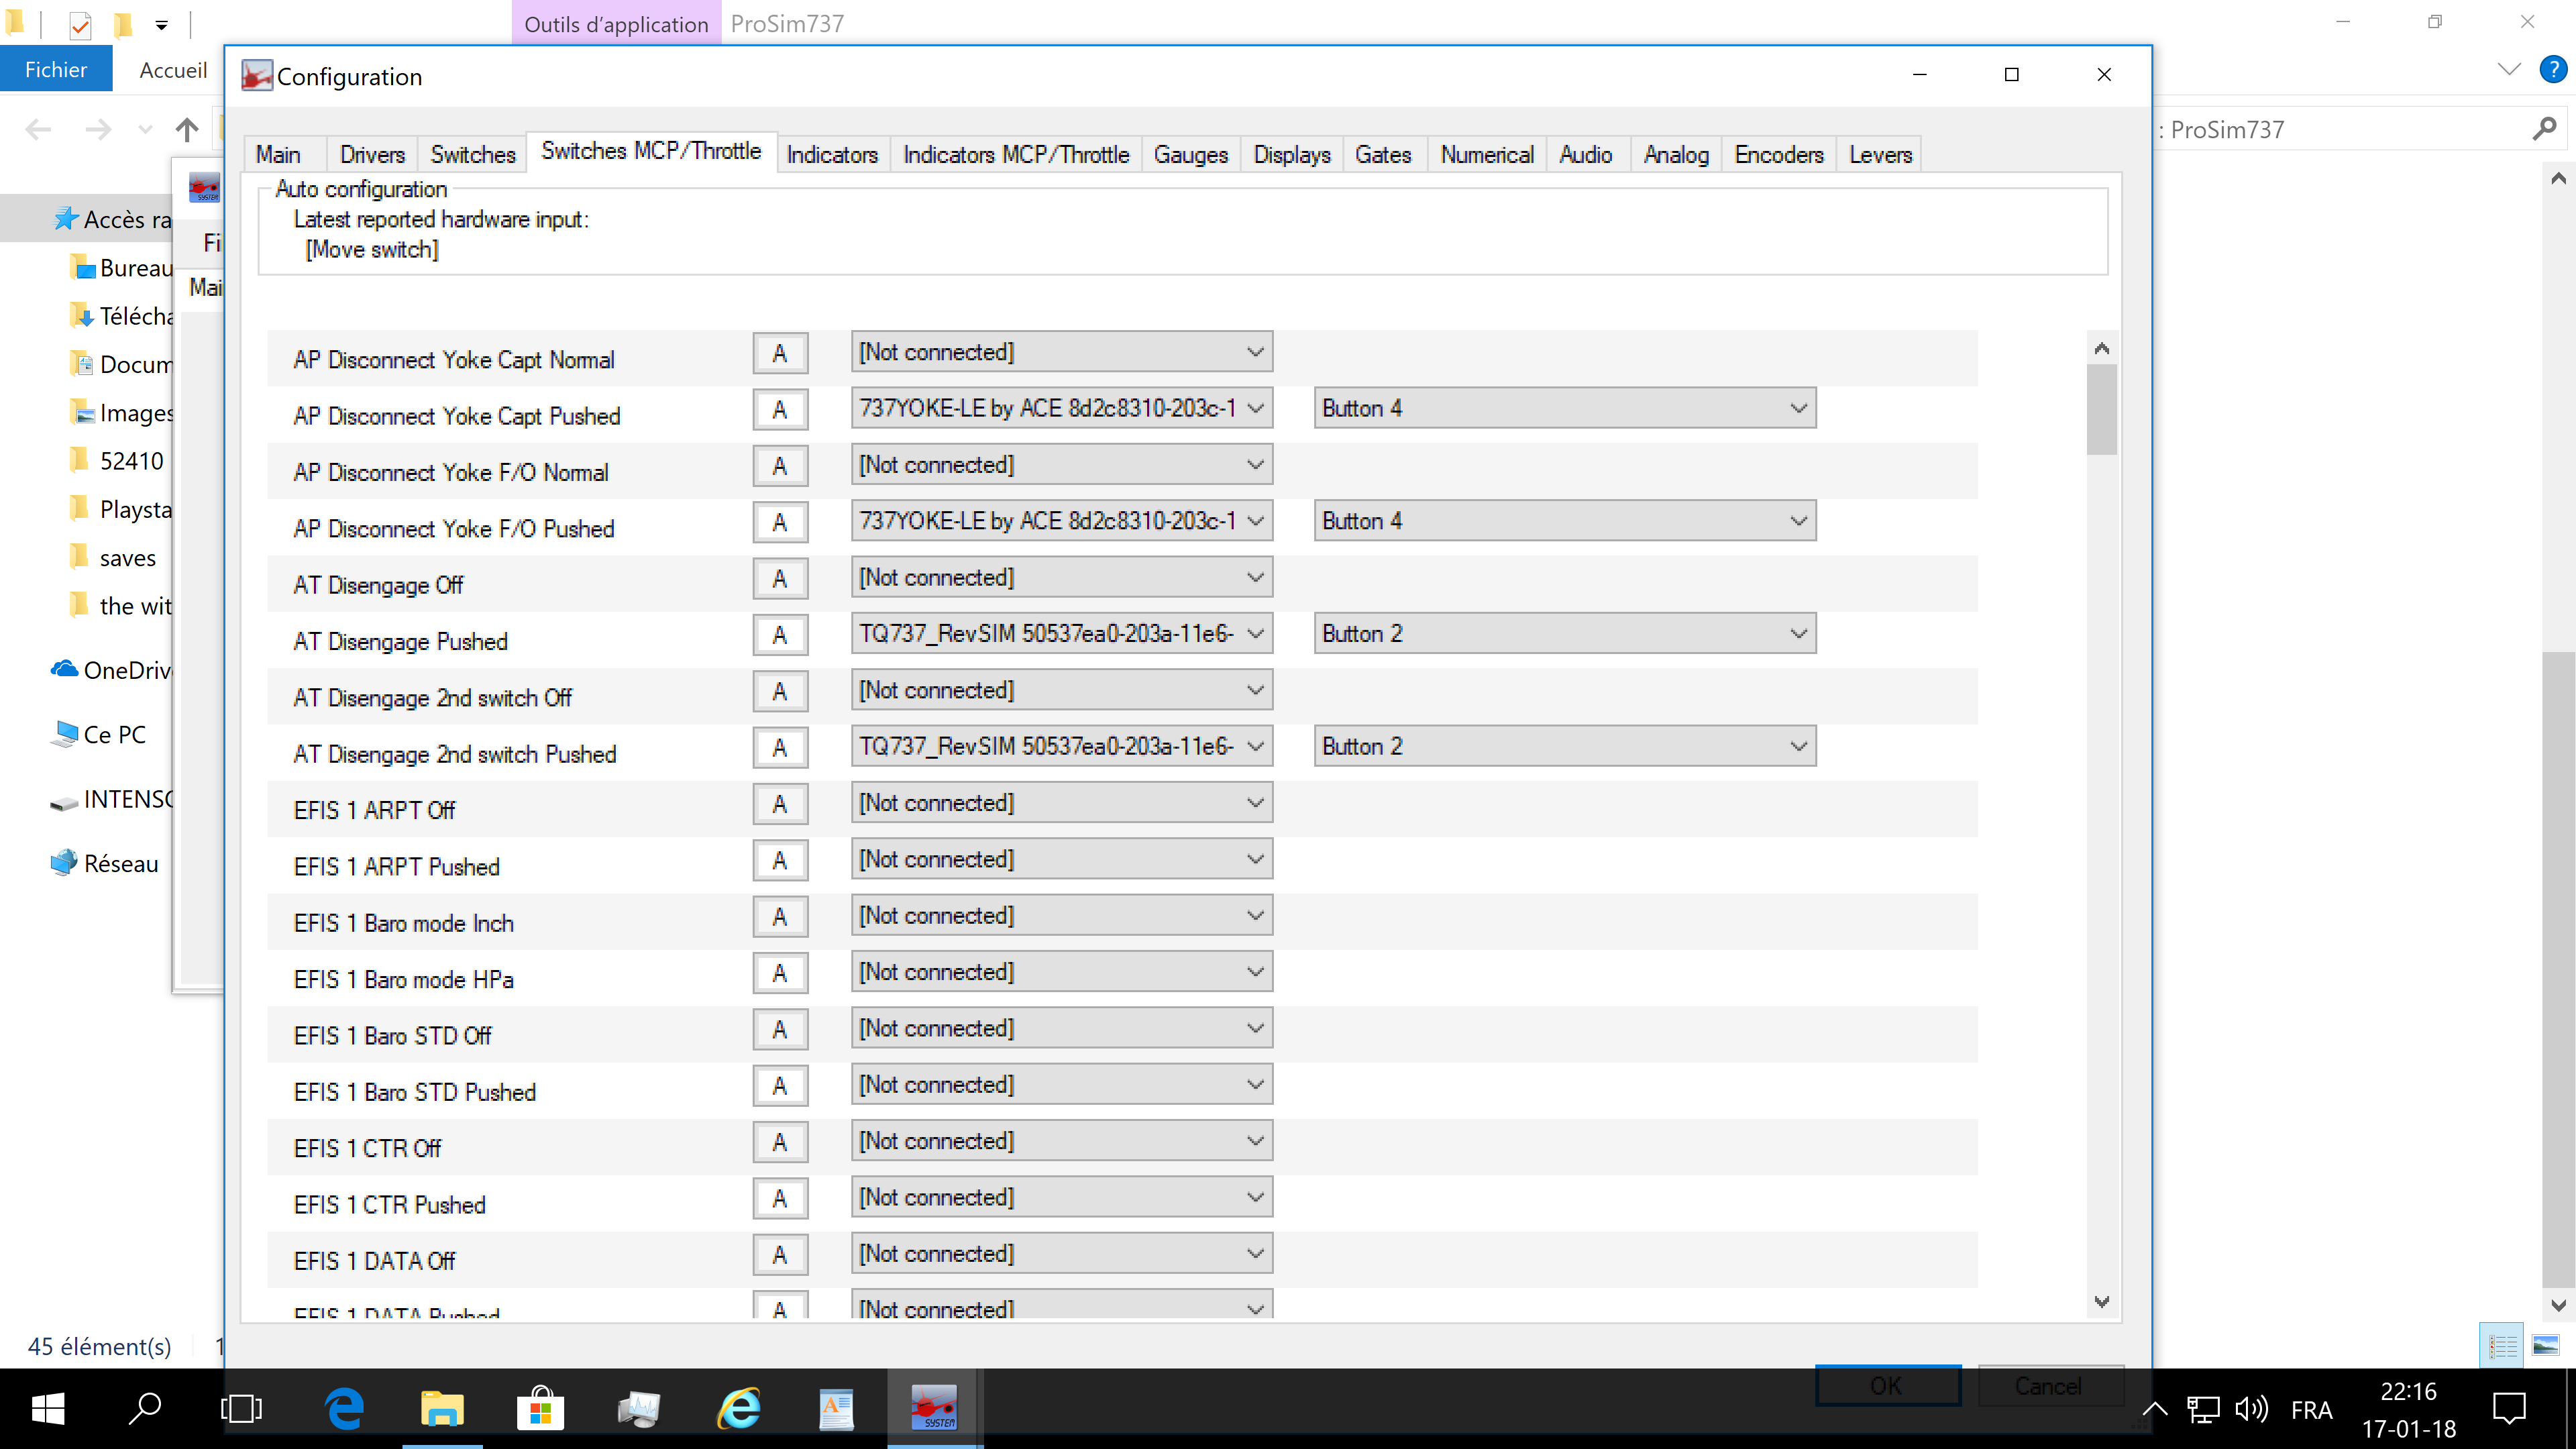Toggle the A button for AT Disengage Pushed

pos(780,635)
